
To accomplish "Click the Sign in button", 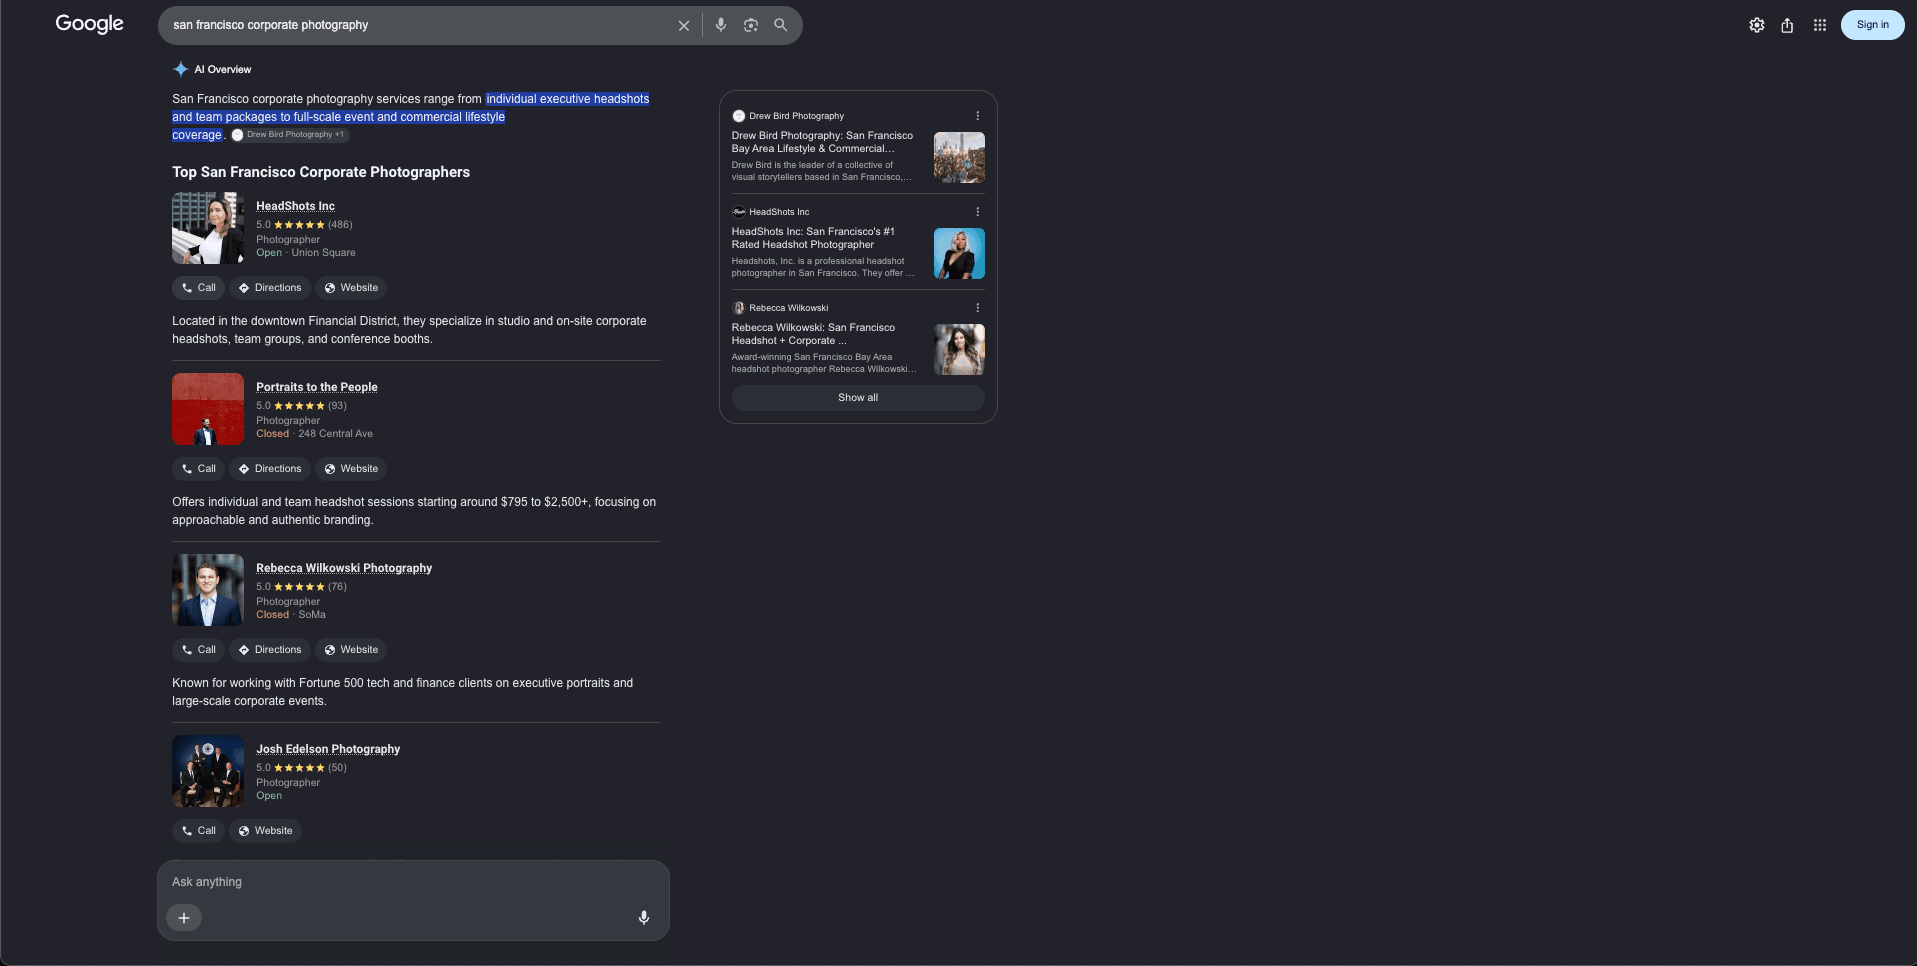I will point(1873,25).
